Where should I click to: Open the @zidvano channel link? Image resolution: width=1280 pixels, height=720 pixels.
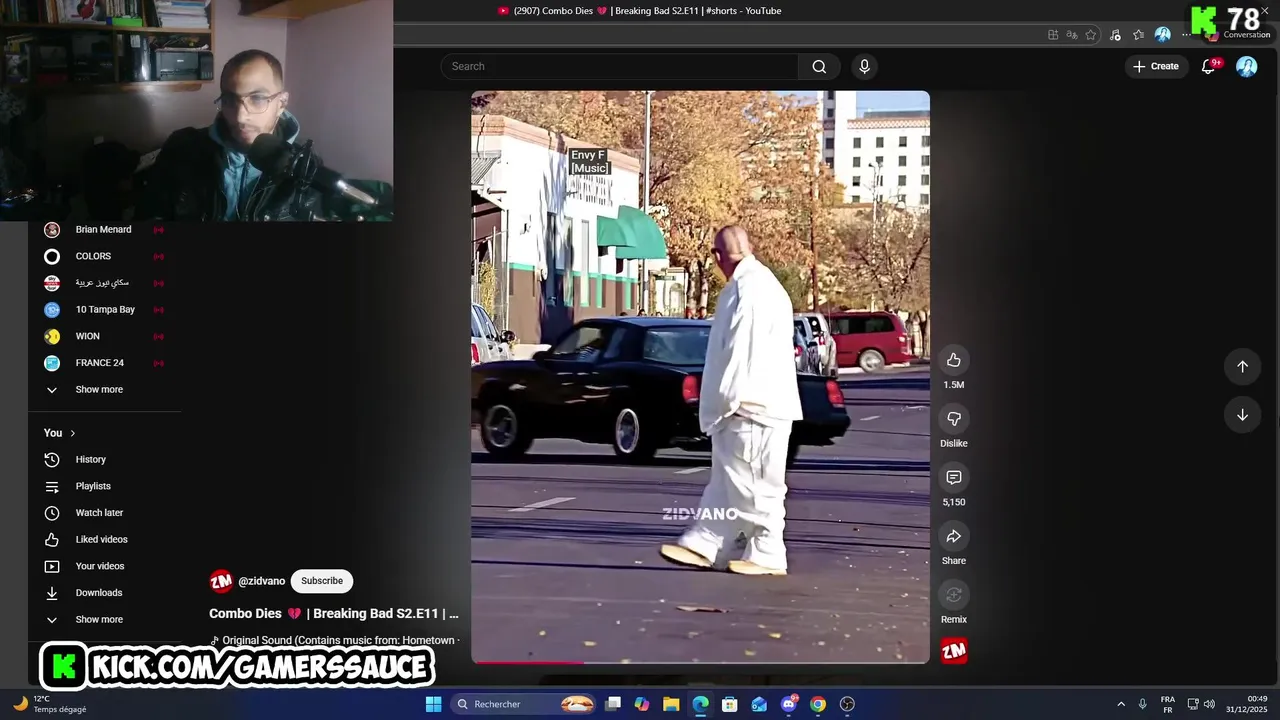[262, 581]
